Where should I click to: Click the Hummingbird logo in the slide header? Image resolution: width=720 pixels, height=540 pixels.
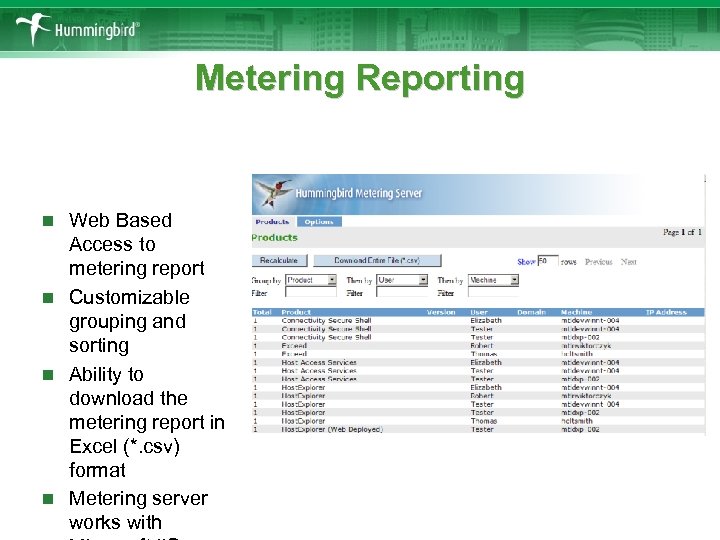click(77, 29)
